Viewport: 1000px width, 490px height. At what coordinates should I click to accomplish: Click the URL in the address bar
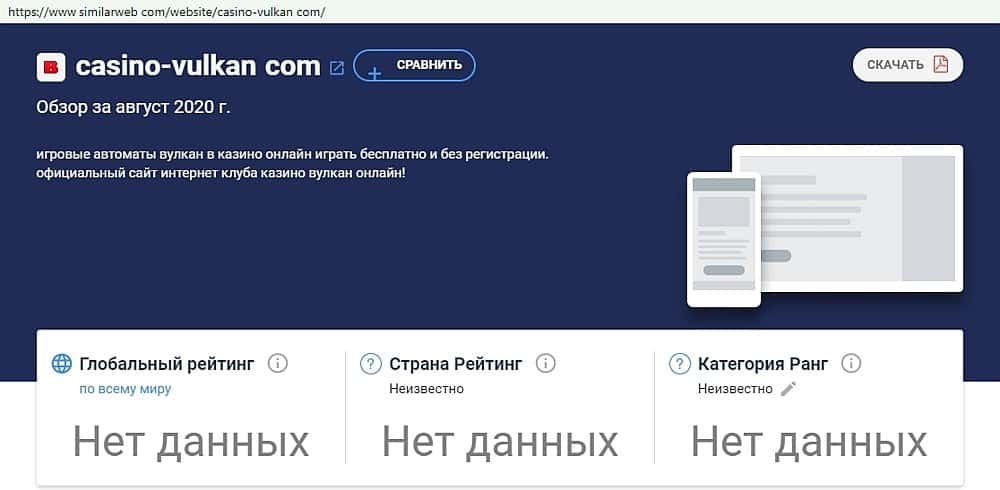(166, 11)
